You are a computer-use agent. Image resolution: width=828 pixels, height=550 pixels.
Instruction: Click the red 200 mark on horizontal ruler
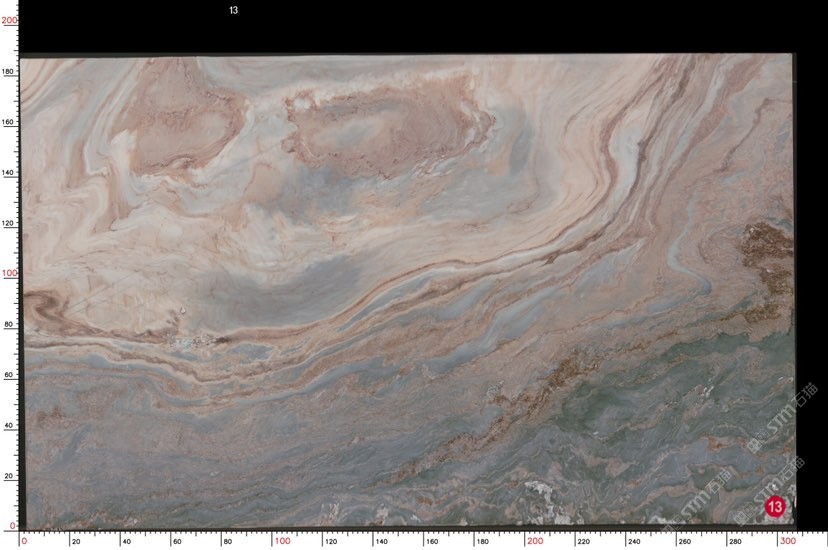click(535, 540)
